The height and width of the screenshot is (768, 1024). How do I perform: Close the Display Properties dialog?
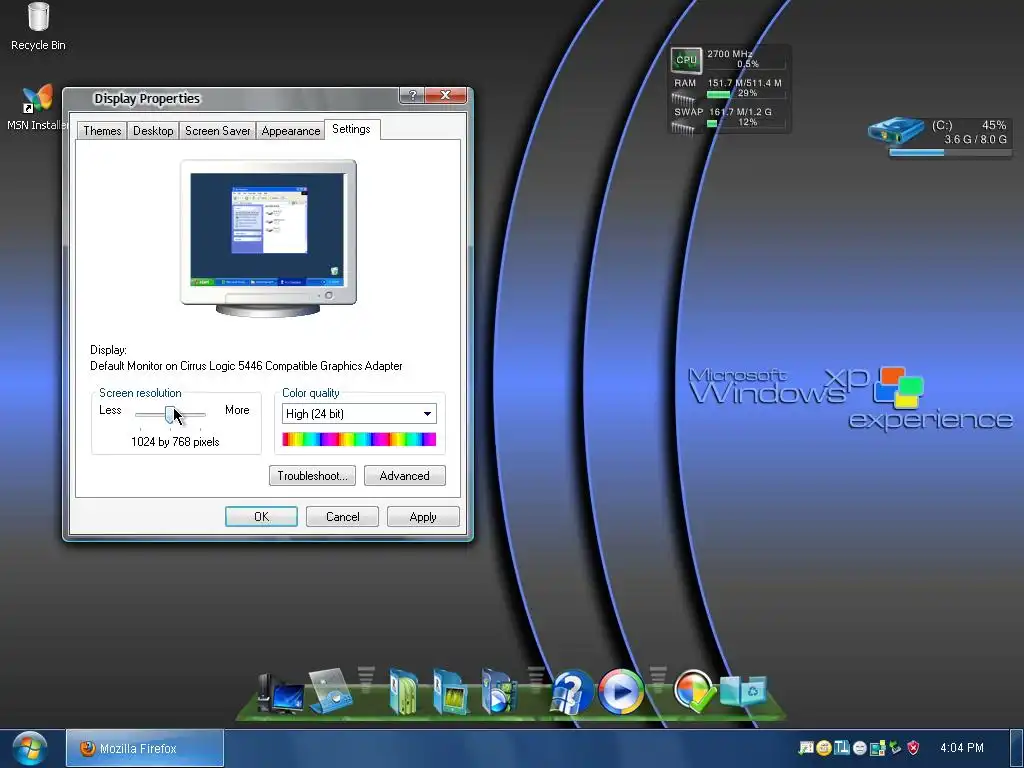446,95
